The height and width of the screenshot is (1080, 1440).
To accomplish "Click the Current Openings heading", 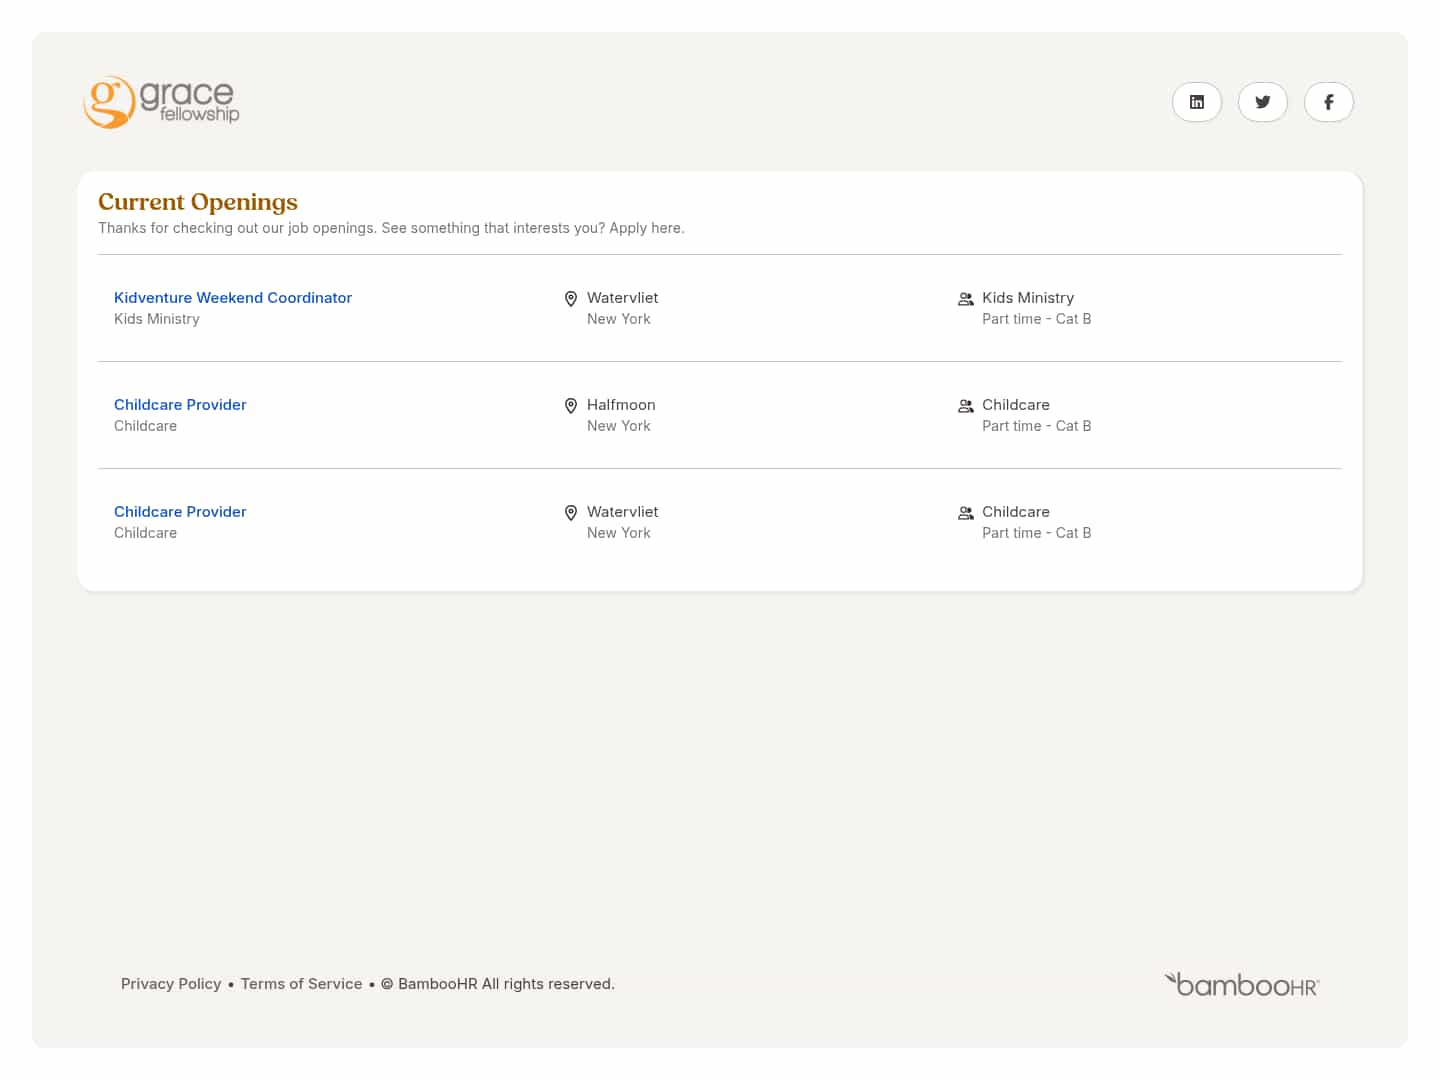I will point(198,202).
